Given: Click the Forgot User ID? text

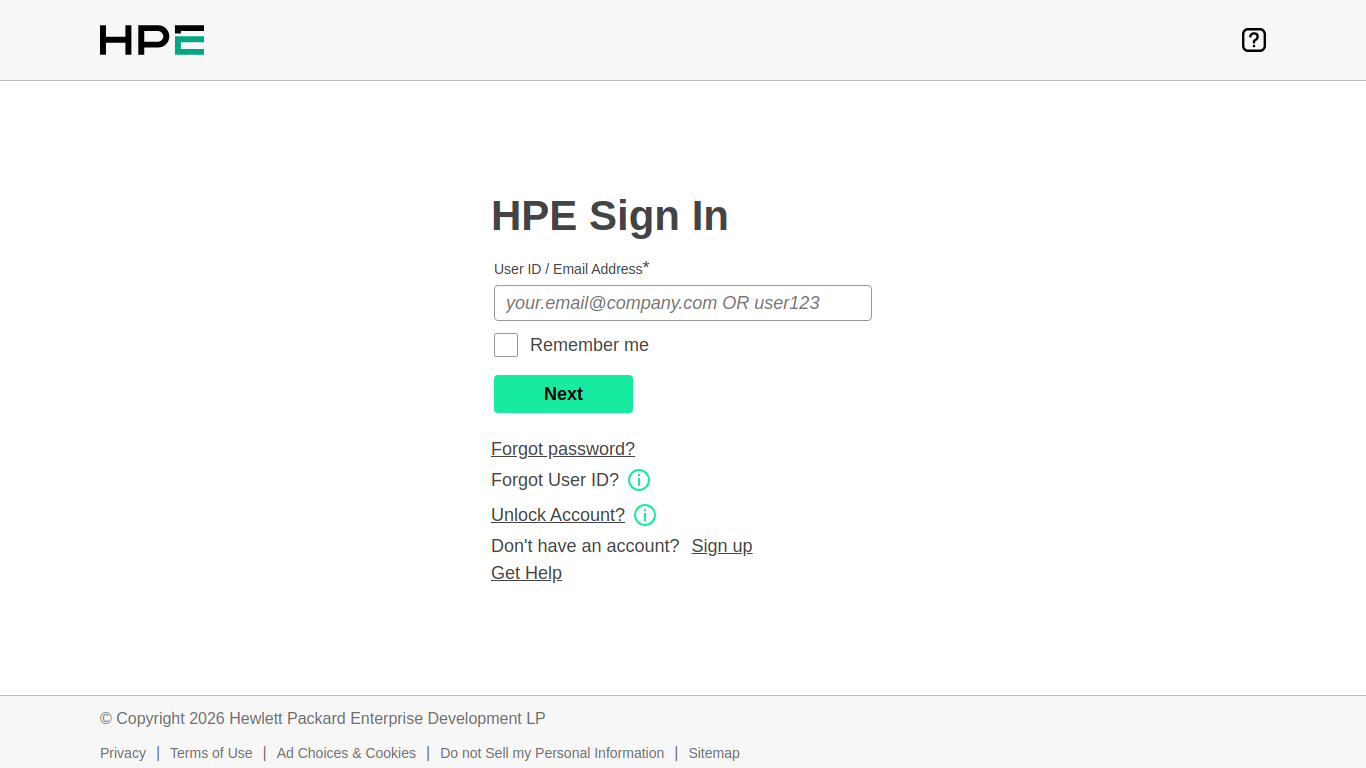Looking at the screenshot, I should [555, 480].
